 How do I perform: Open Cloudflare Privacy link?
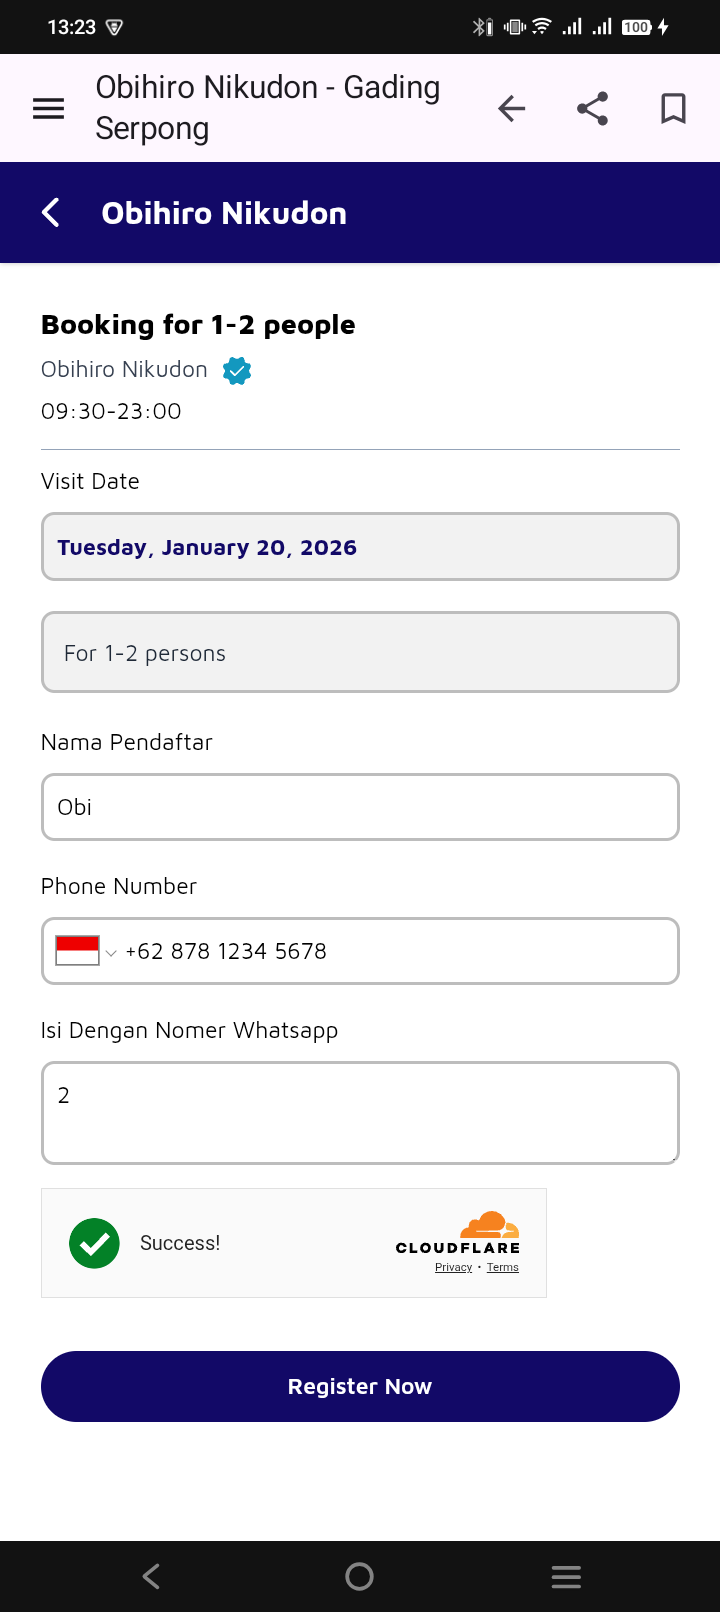[453, 1267]
